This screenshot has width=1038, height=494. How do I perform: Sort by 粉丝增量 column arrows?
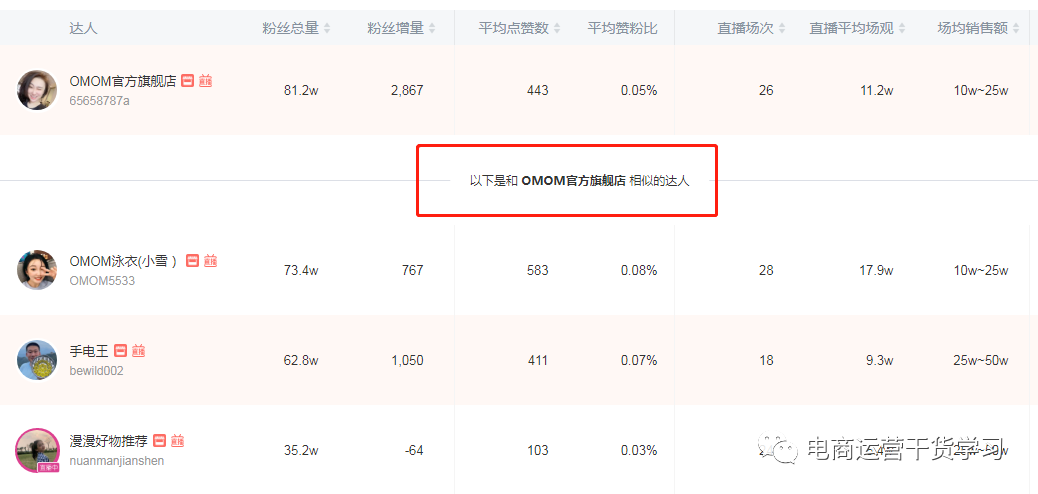(x=432, y=28)
